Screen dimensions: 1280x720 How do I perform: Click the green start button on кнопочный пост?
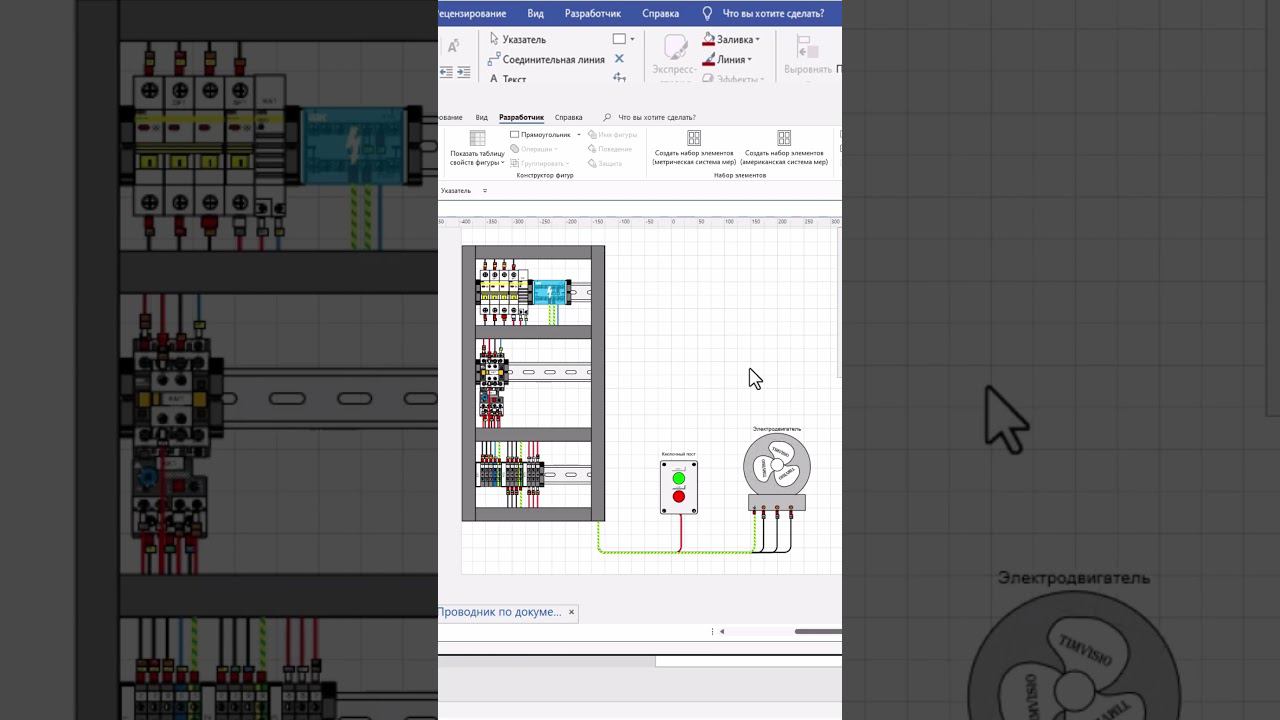point(679,478)
